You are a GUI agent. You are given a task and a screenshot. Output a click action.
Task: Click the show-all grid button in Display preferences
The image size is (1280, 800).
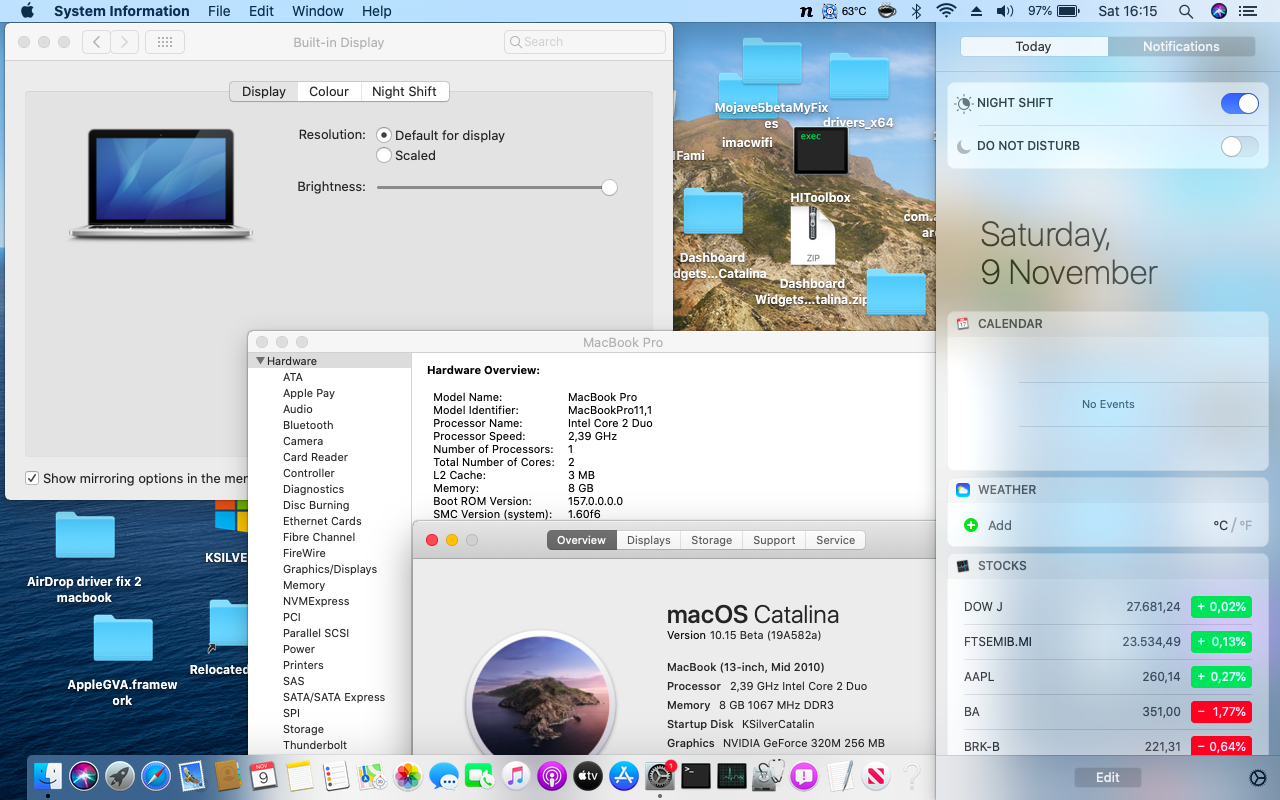[165, 42]
